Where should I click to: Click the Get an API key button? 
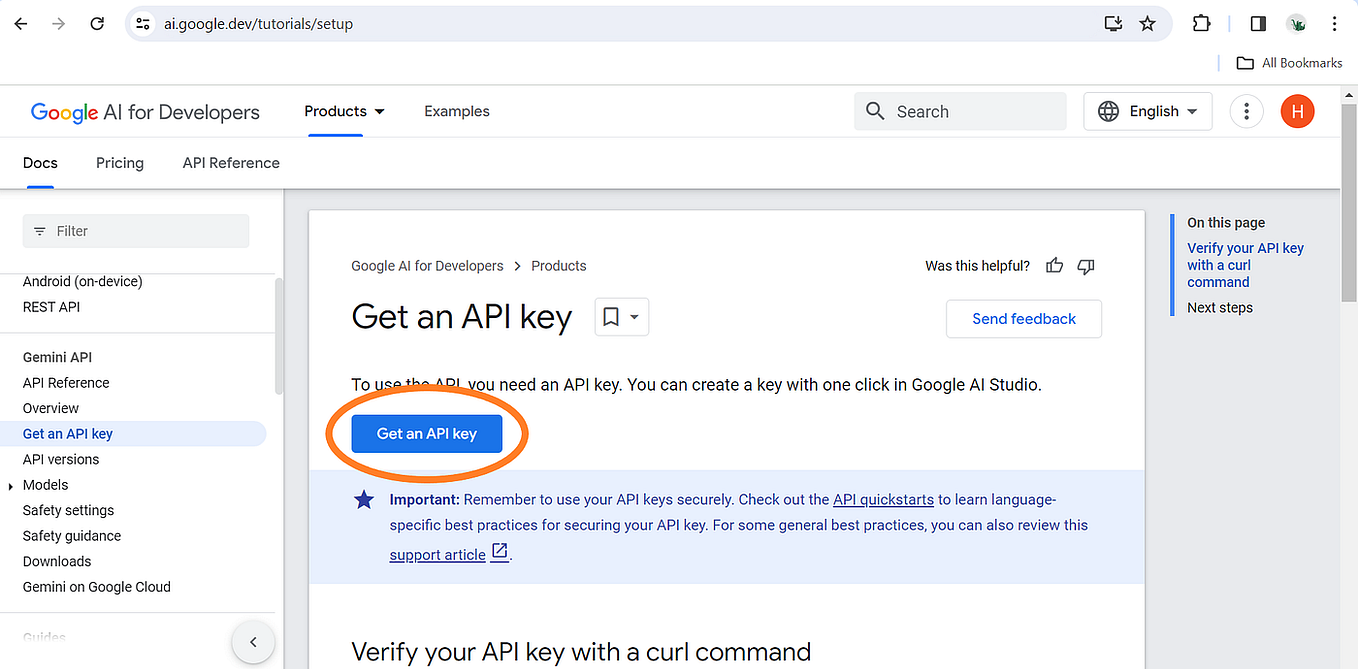tap(426, 433)
